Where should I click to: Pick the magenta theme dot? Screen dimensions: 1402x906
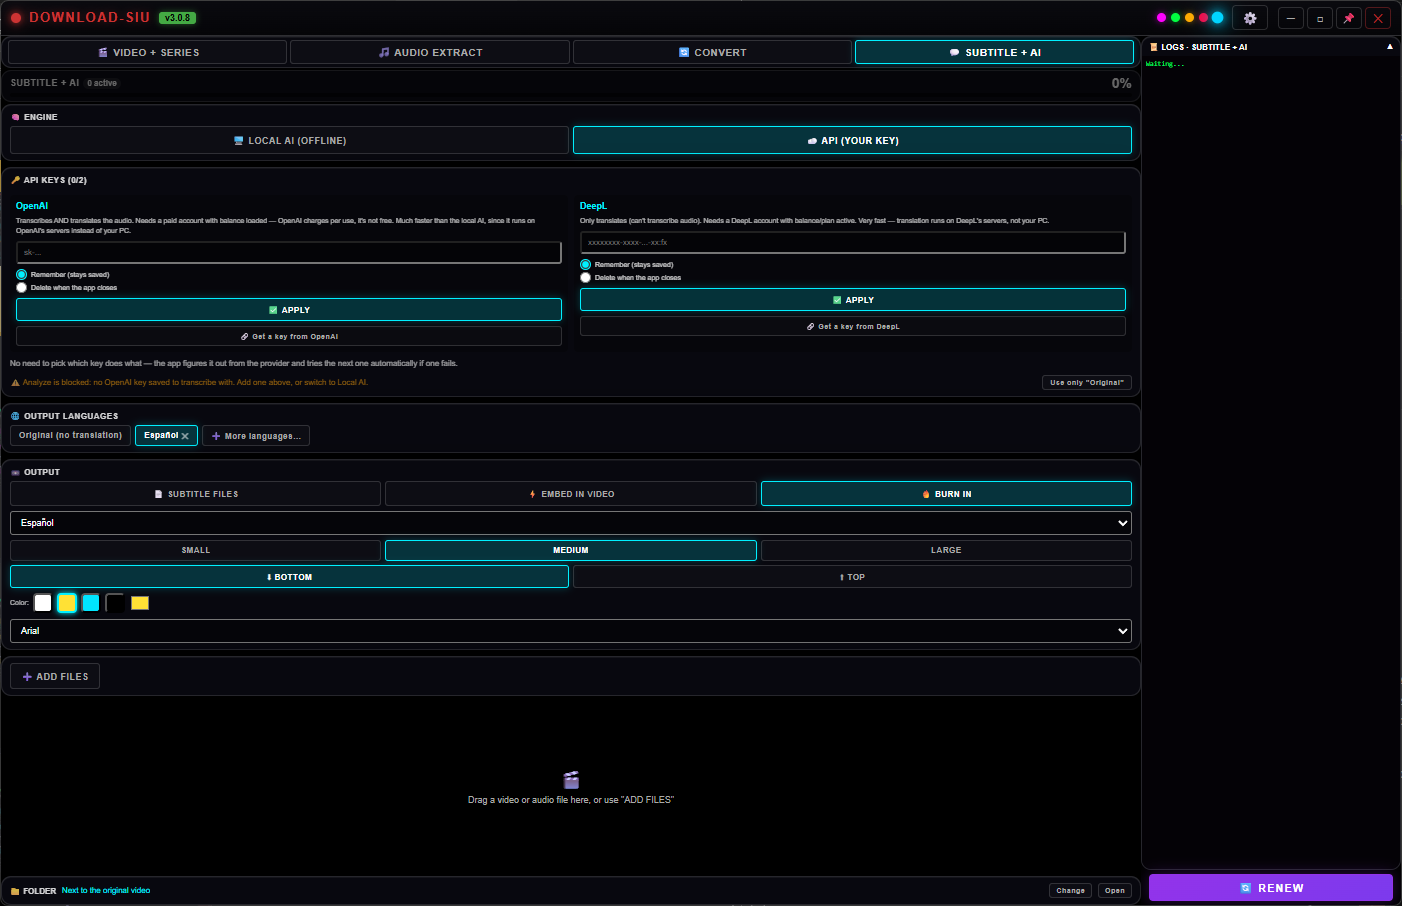click(x=1161, y=18)
